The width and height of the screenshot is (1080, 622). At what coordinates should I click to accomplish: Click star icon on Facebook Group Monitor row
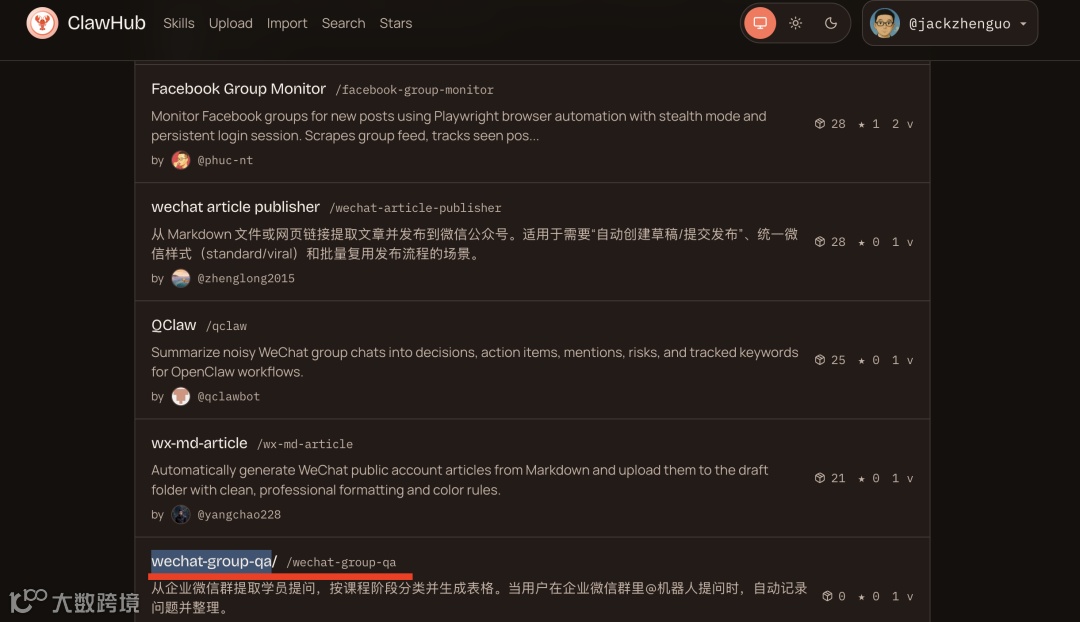pyautogui.click(x=861, y=124)
